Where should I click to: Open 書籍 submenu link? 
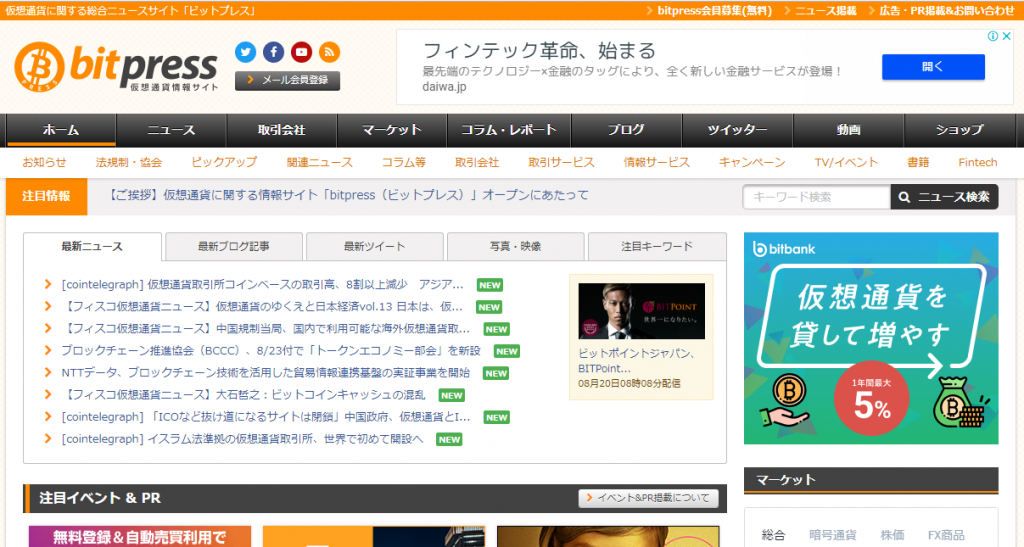click(x=918, y=163)
